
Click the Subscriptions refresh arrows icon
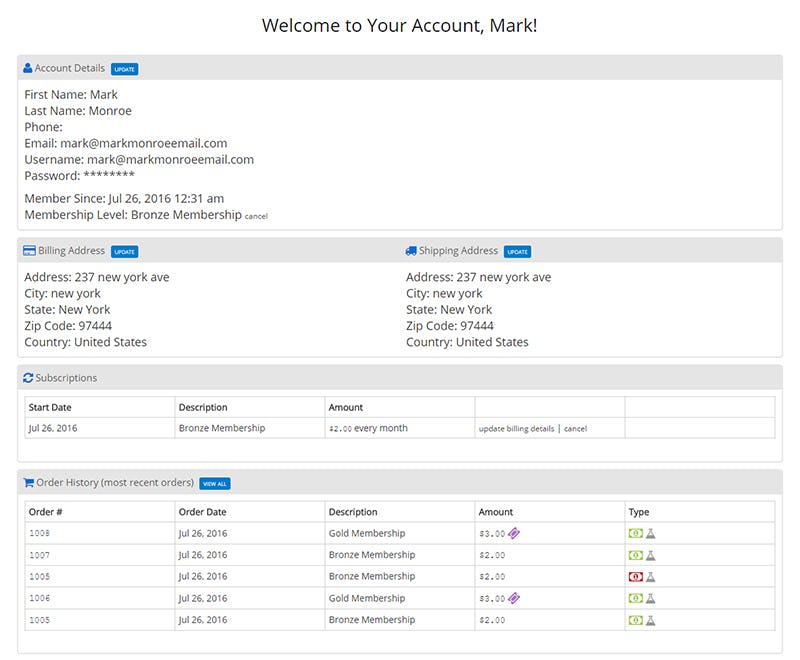pyautogui.click(x=28, y=378)
